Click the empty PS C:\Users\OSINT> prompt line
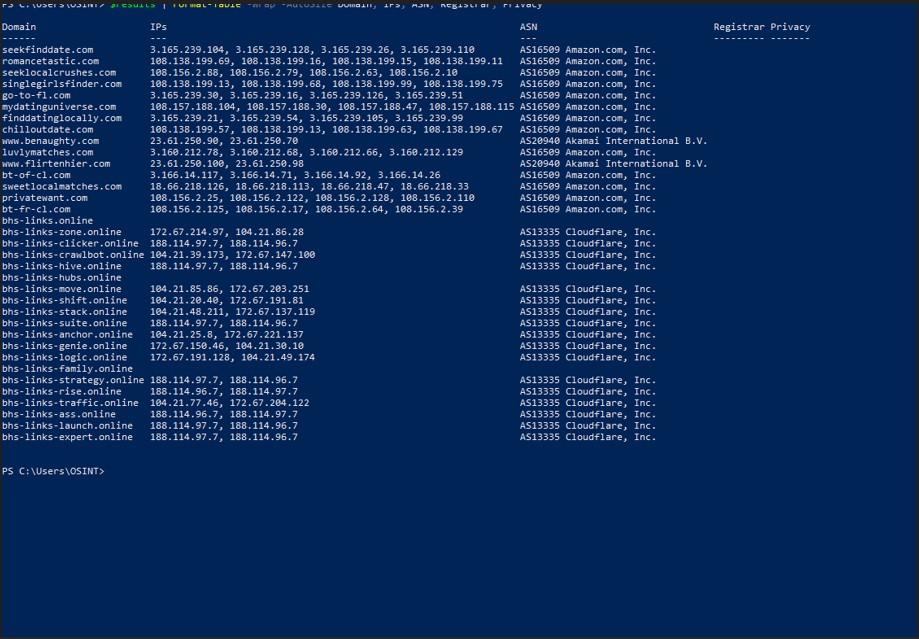 point(53,470)
